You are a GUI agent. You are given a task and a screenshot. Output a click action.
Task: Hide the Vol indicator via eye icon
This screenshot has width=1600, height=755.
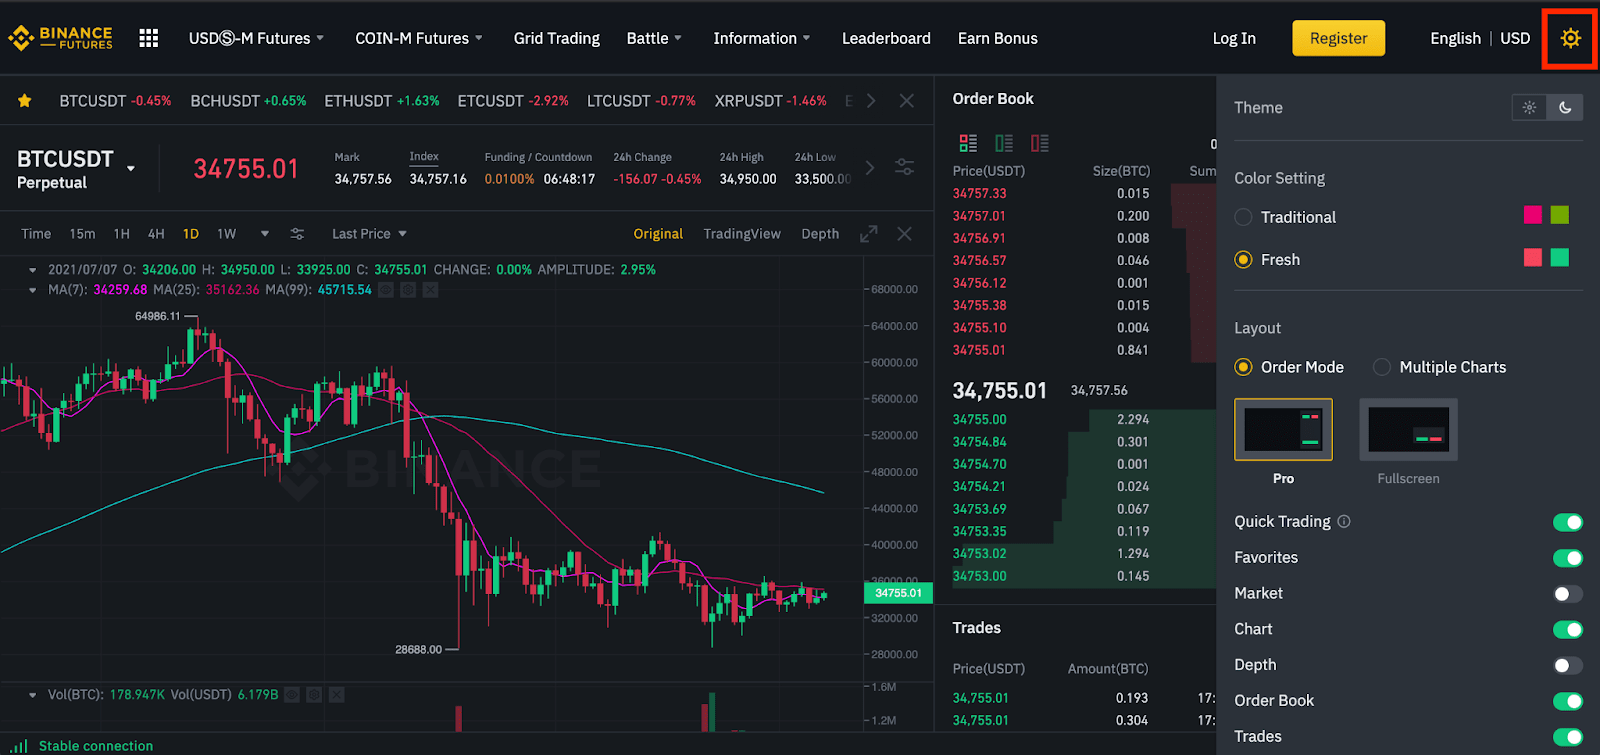(x=292, y=694)
